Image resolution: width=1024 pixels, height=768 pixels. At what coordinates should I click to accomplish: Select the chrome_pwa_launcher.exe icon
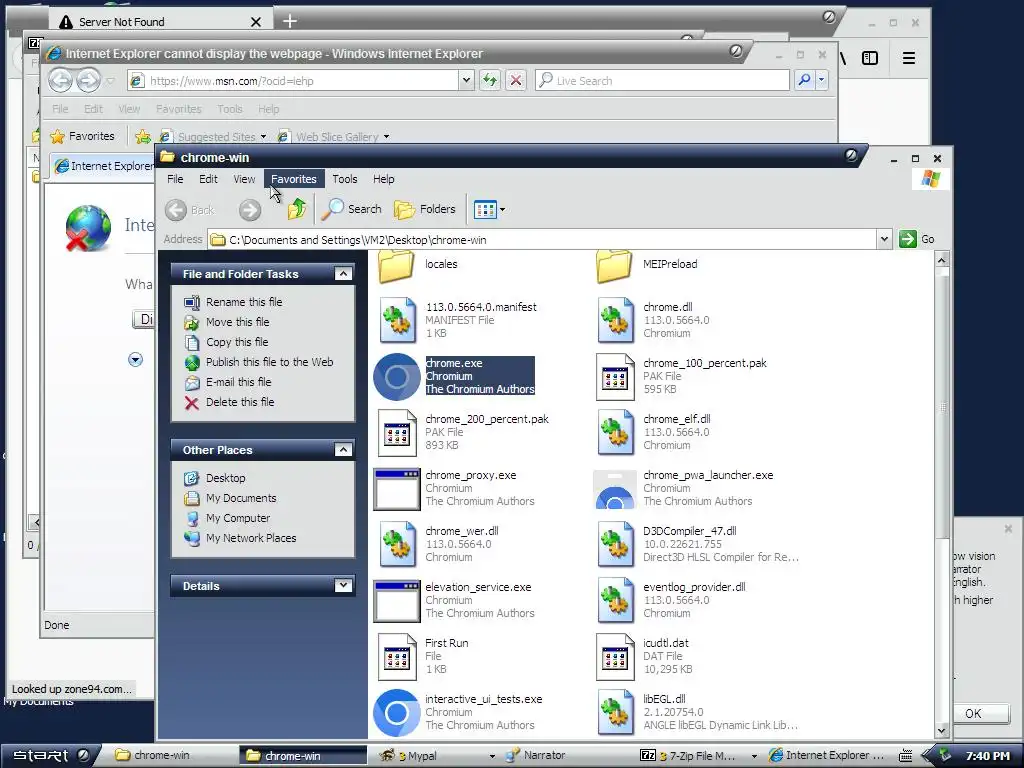point(615,489)
